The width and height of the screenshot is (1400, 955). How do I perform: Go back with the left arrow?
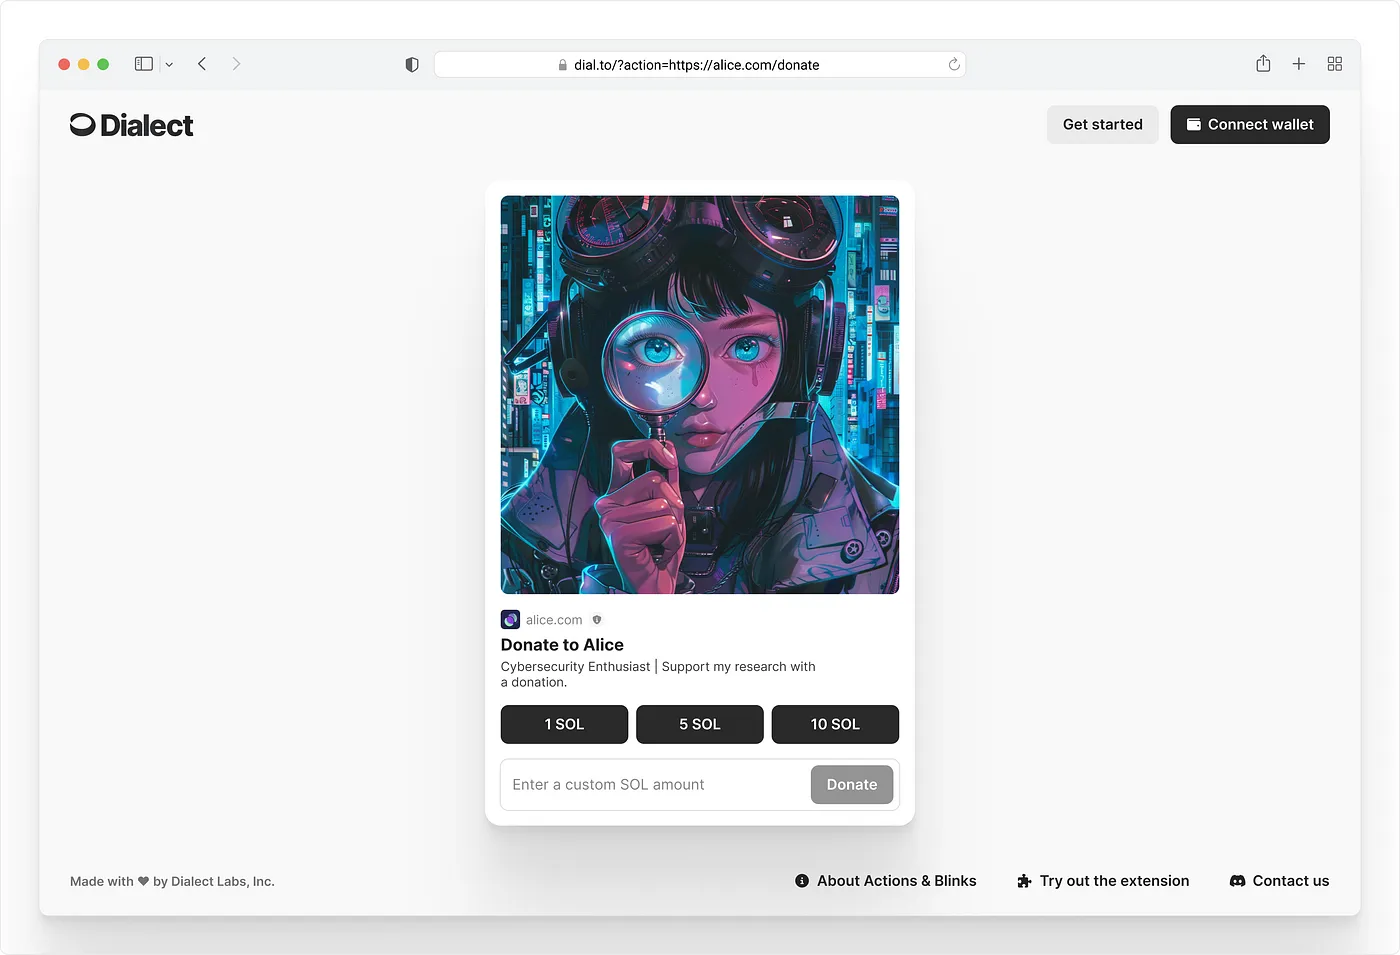(x=202, y=64)
